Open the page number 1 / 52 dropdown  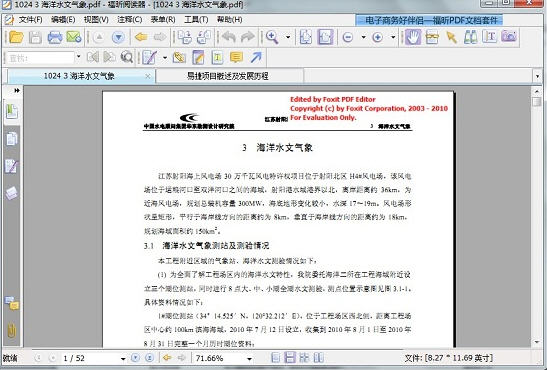tap(122, 358)
